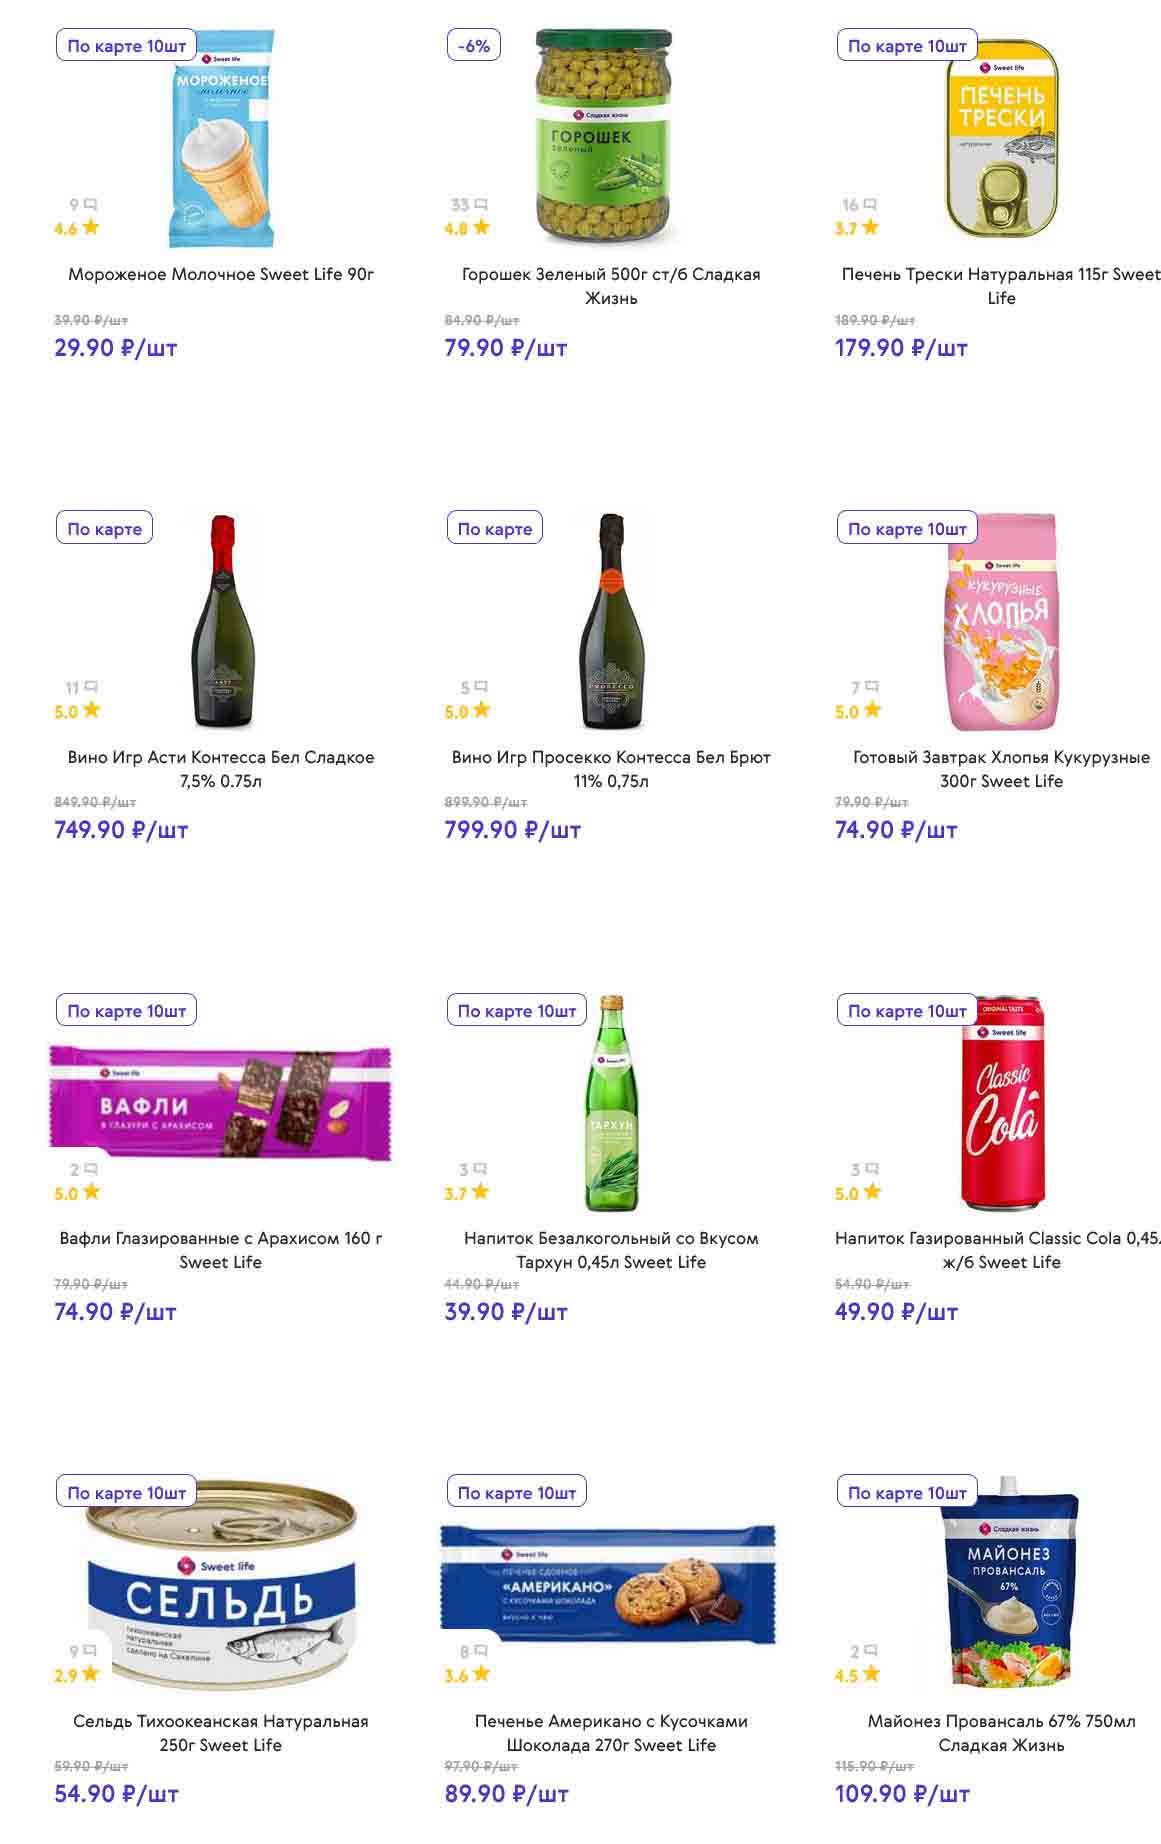Click the review icon for Prosecco wine

coord(481,687)
